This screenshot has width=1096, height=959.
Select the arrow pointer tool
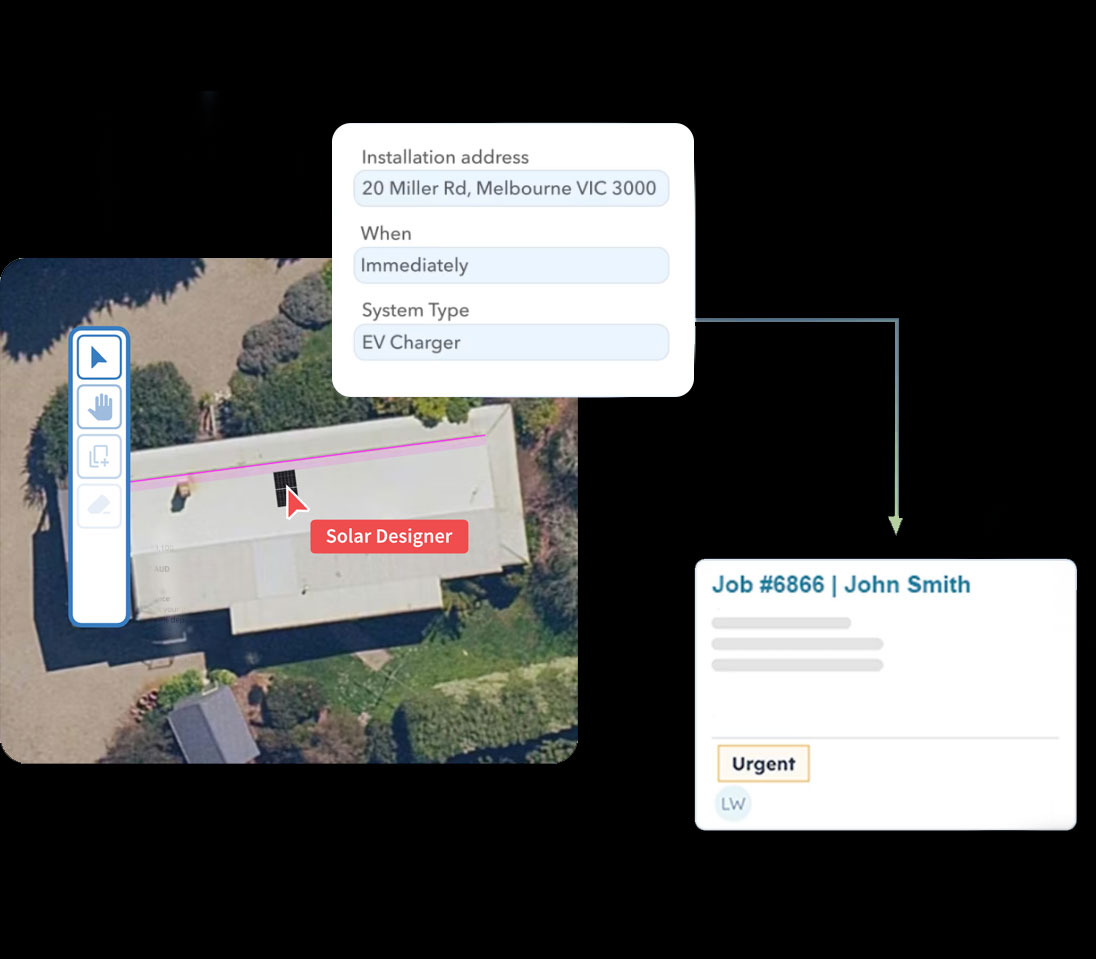[x=99, y=358]
